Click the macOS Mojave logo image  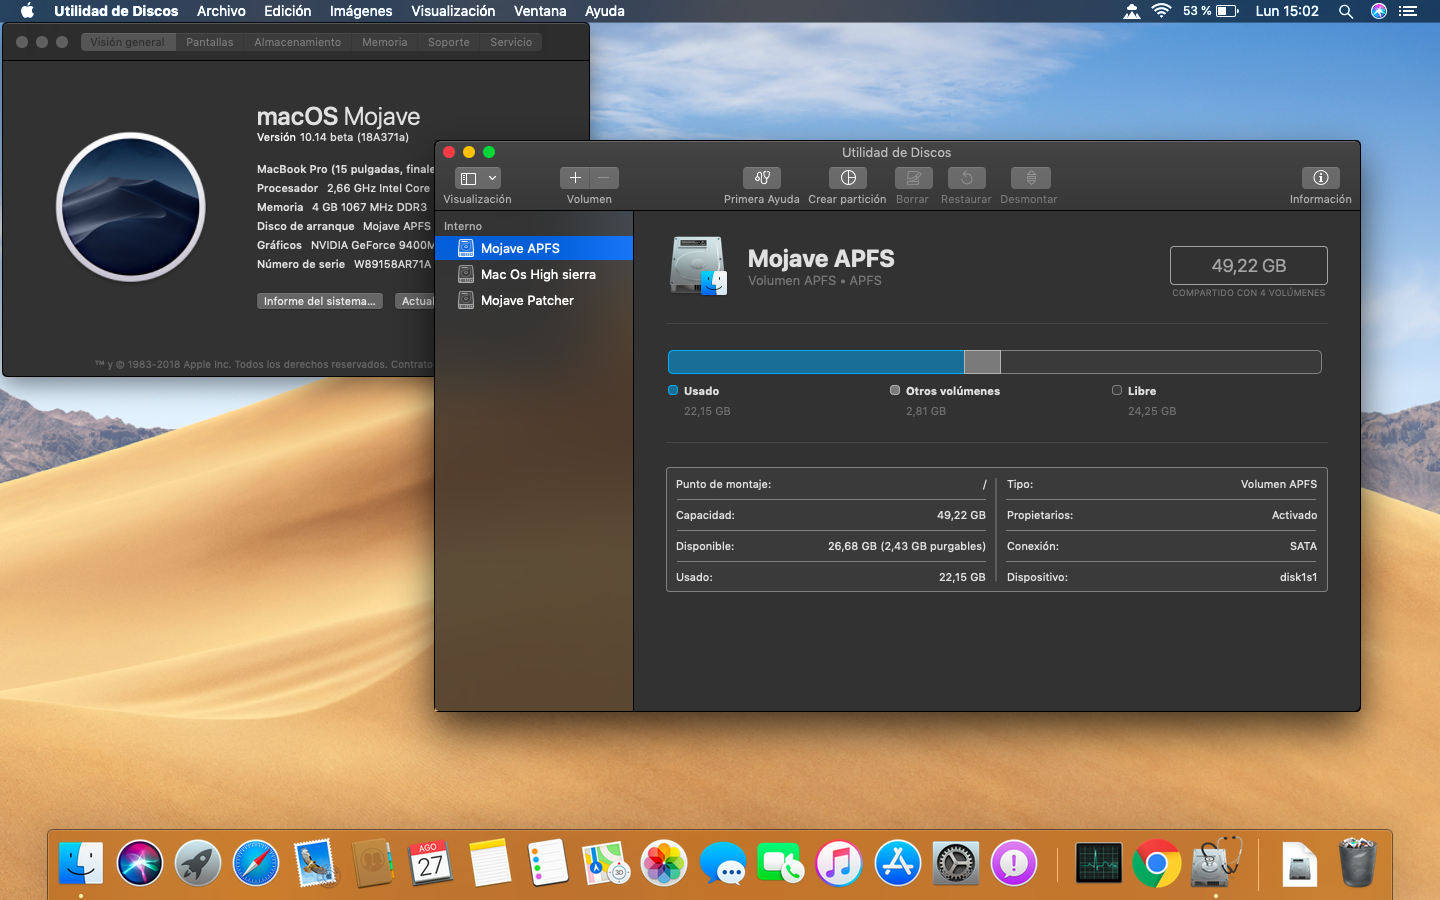[x=131, y=207]
